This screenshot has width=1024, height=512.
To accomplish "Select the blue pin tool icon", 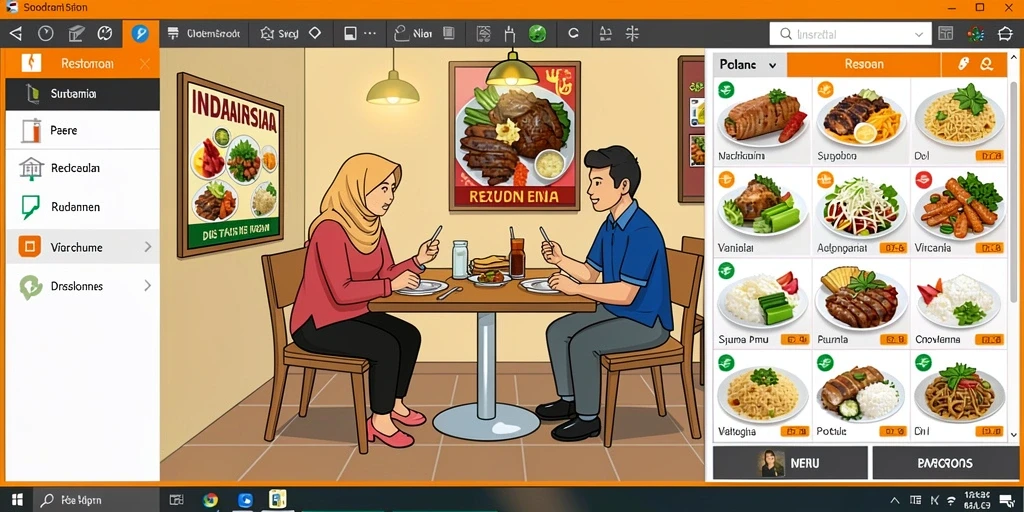I will coord(140,33).
